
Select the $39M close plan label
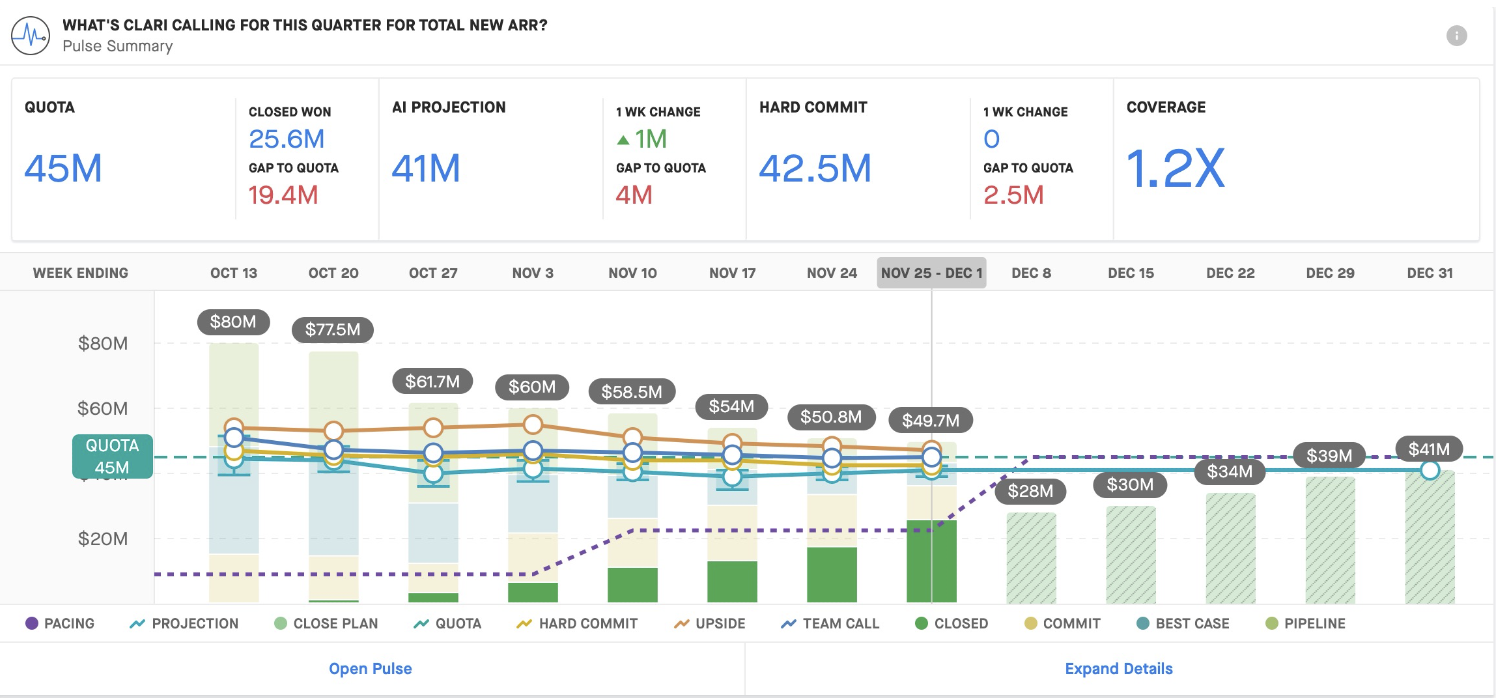click(1330, 456)
